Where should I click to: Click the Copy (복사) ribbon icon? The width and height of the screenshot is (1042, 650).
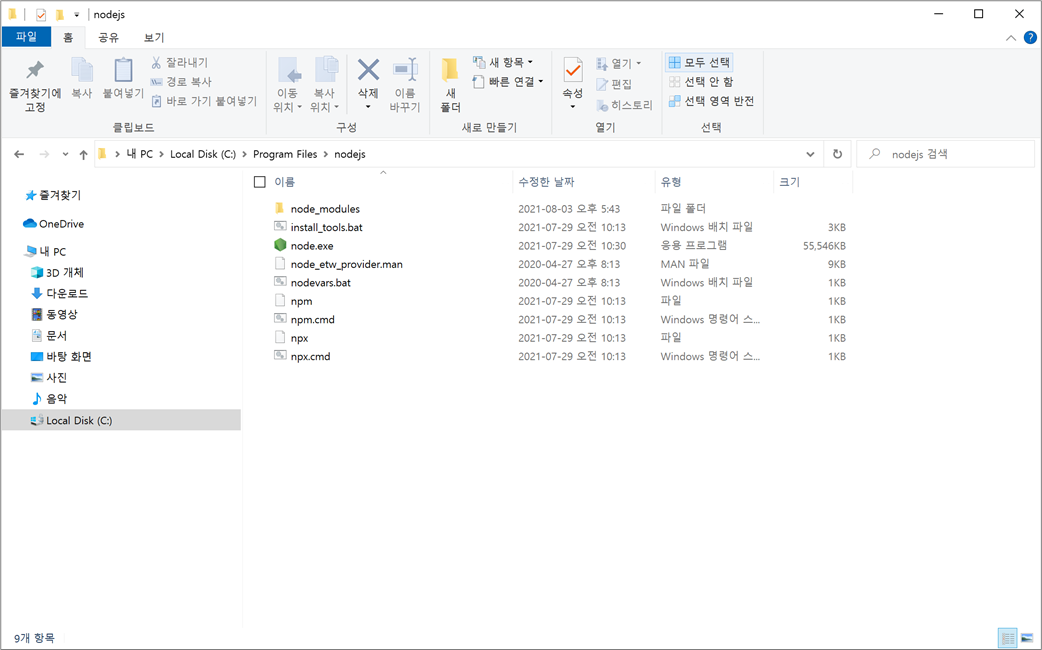coord(82,70)
